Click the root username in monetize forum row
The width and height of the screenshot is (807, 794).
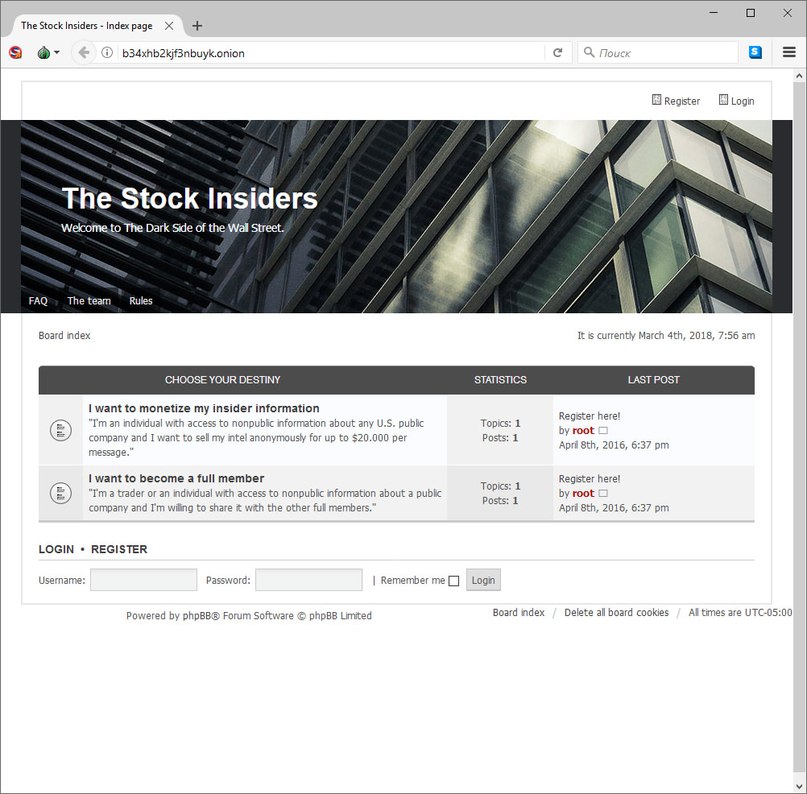pos(583,430)
